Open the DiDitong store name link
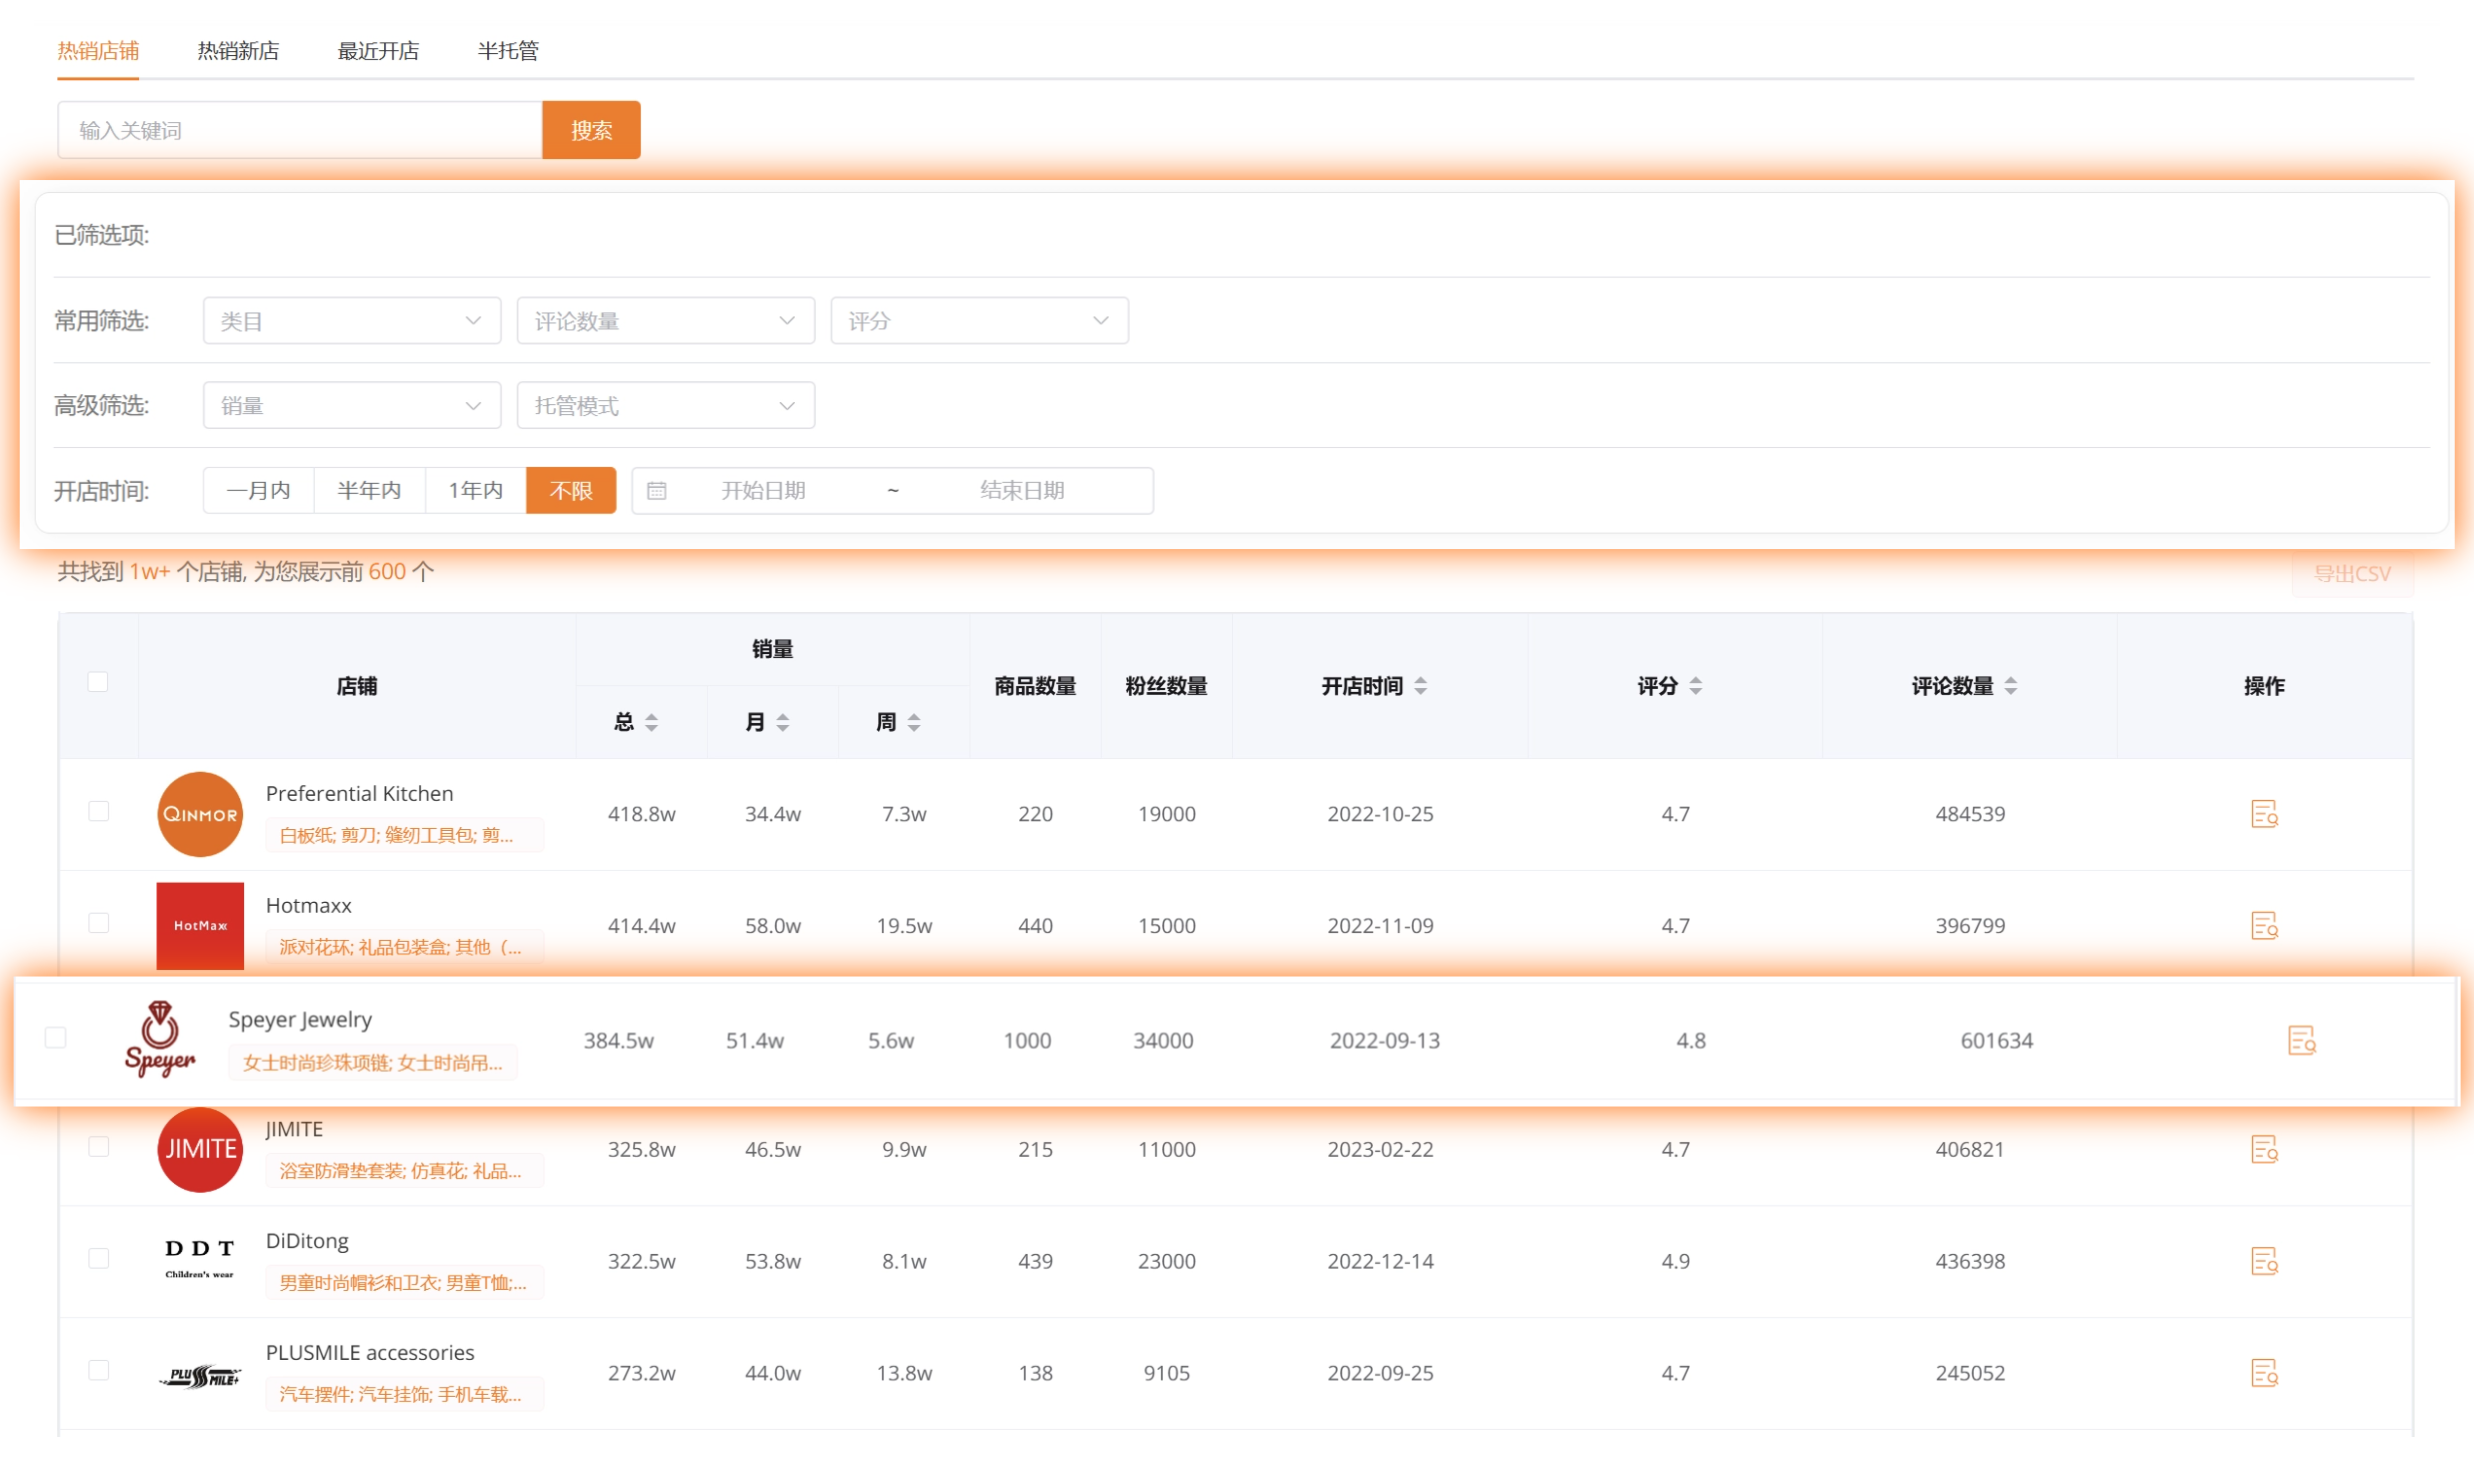2474x1457 pixels. [x=307, y=1242]
